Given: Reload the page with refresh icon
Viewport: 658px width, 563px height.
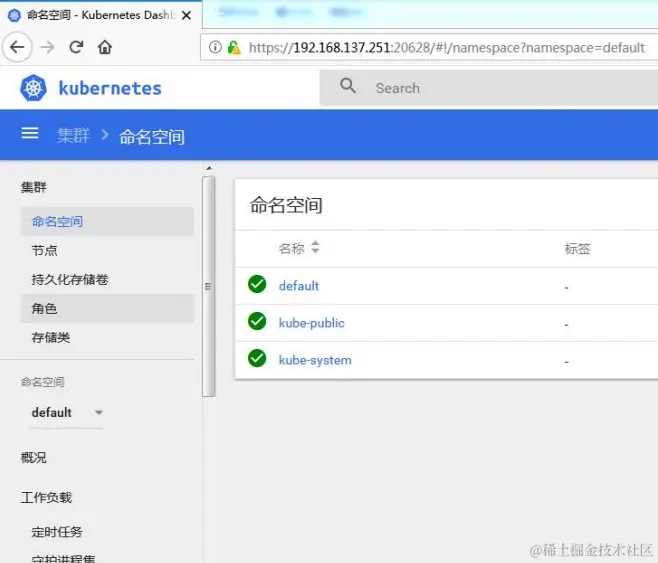Looking at the screenshot, I should pyautogui.click(x=76, y=47).
